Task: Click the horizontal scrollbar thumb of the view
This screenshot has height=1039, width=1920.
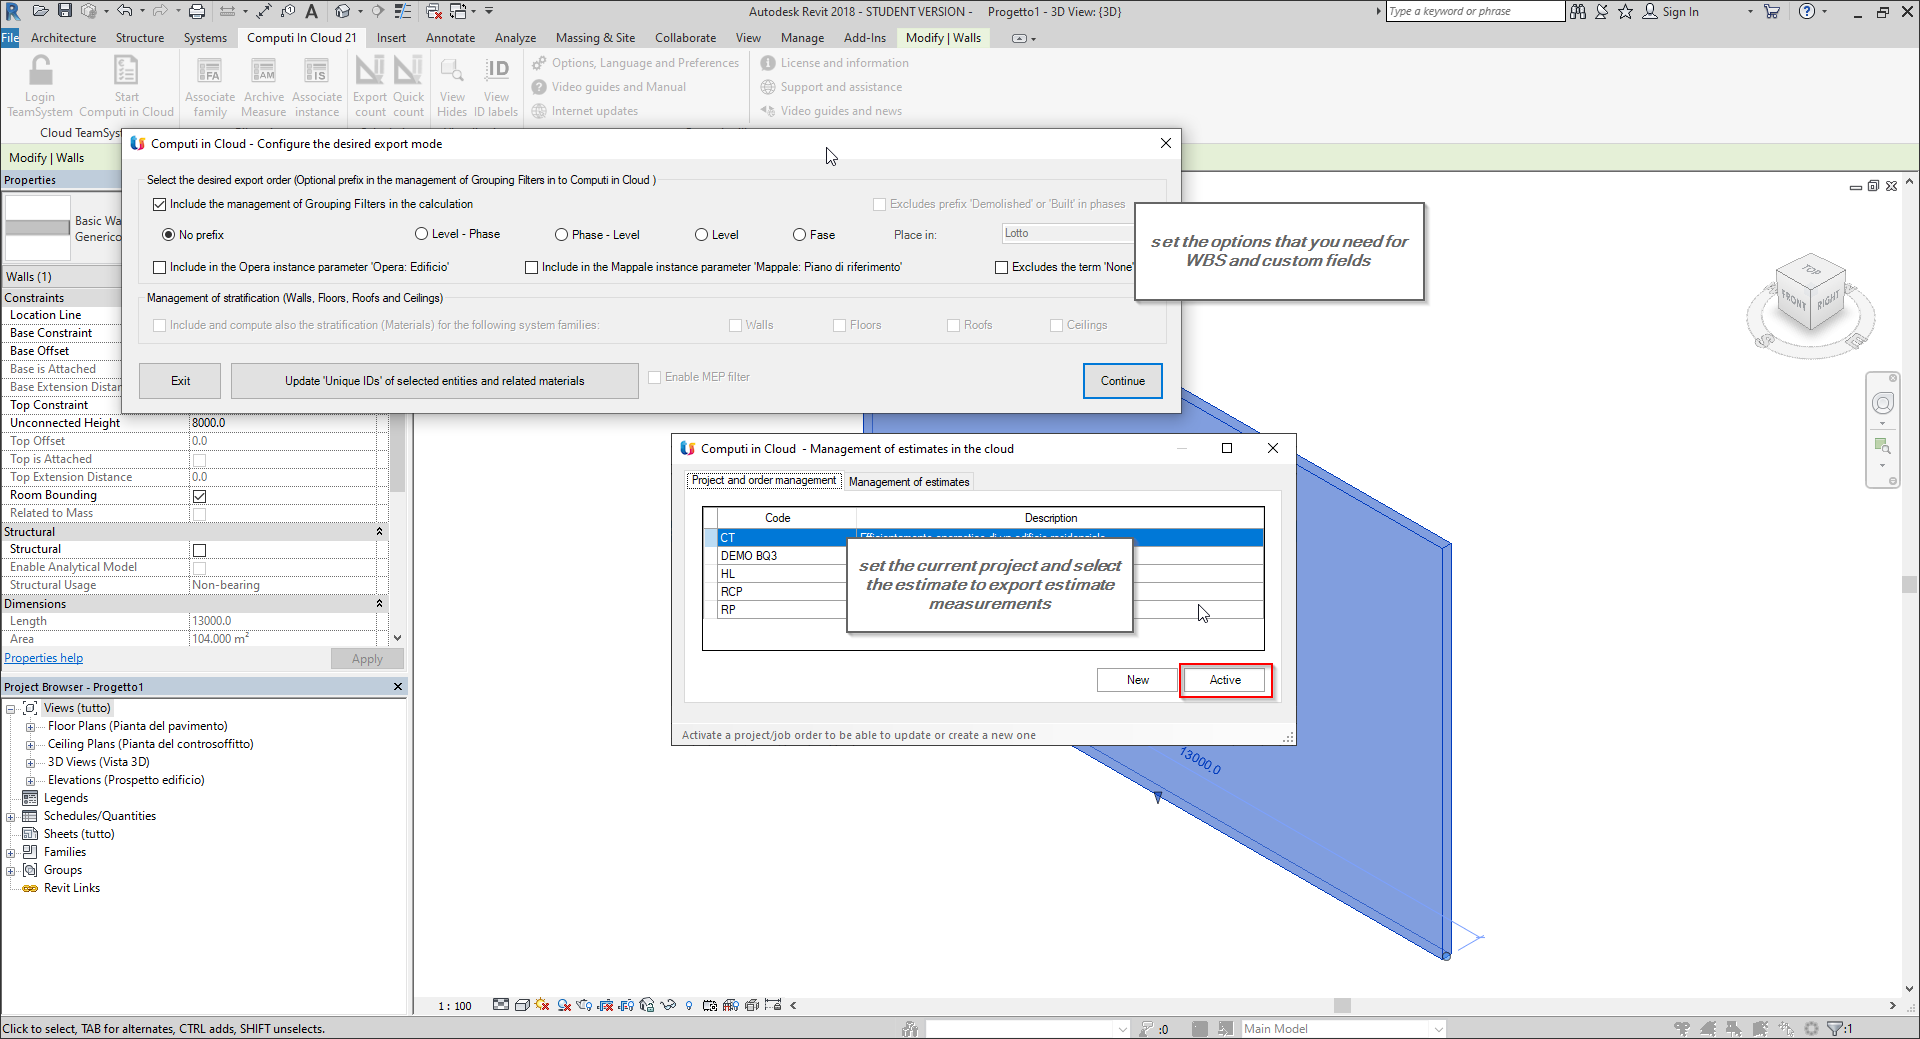Action: tap(1342, 1005)
